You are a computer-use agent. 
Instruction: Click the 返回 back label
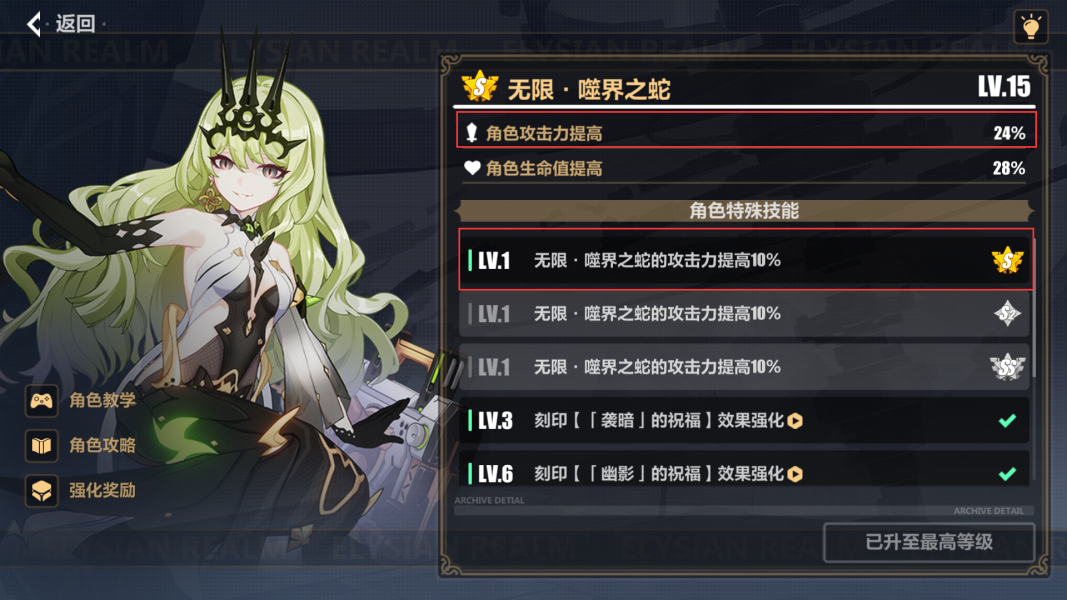tap(75, 24)
